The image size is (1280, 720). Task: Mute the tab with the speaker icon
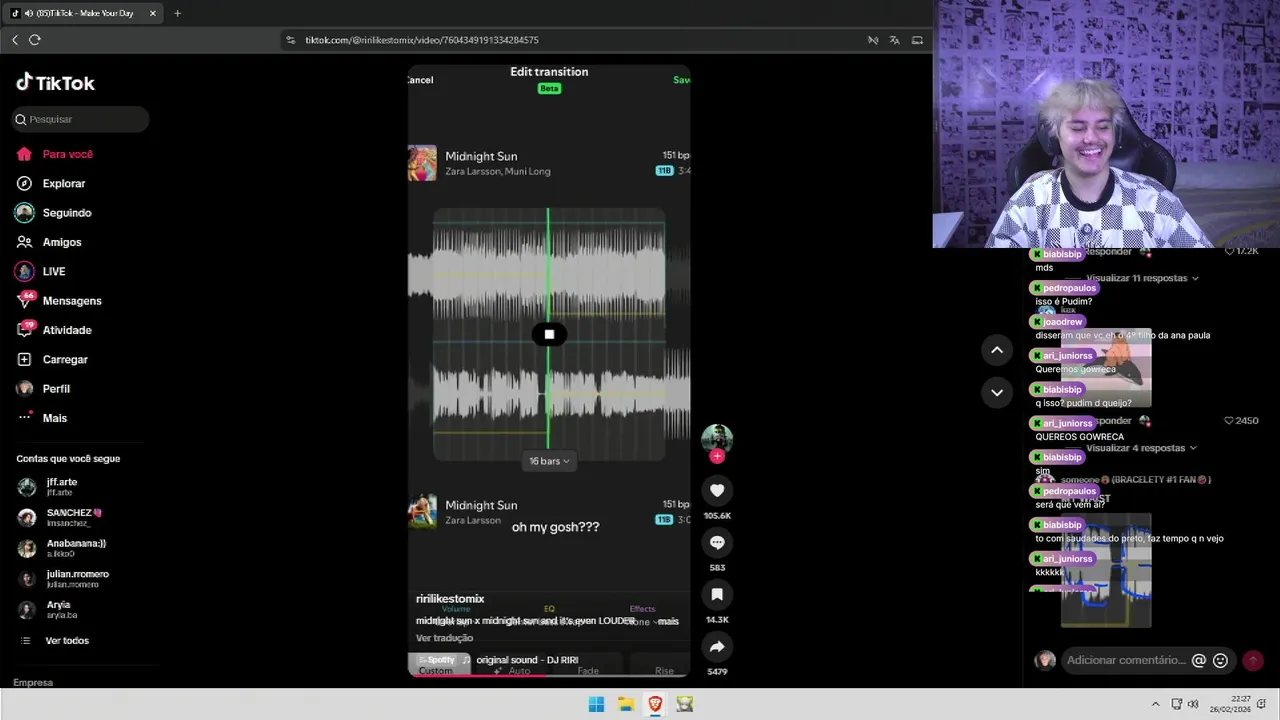tap(27, 13)
